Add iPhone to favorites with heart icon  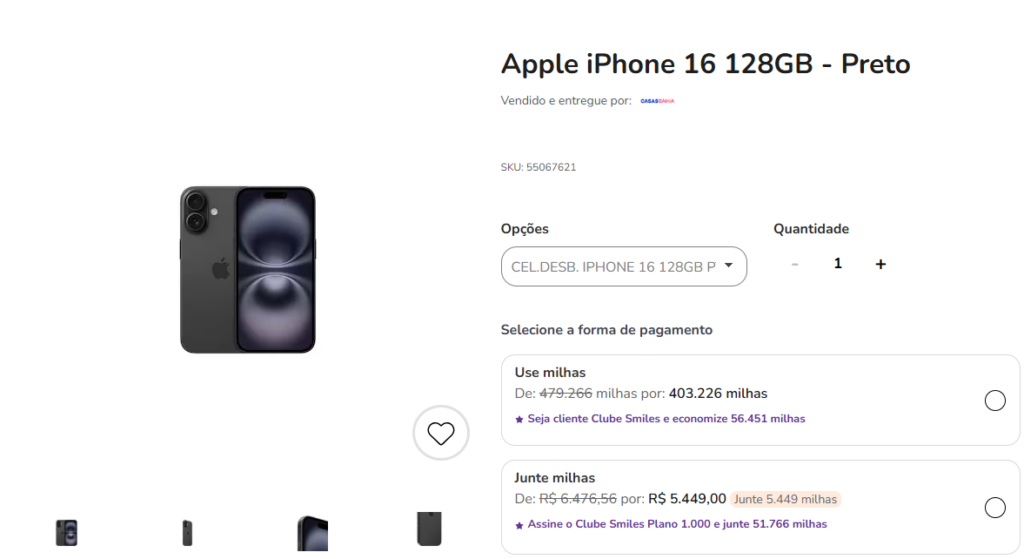click(x=441, y=433)
